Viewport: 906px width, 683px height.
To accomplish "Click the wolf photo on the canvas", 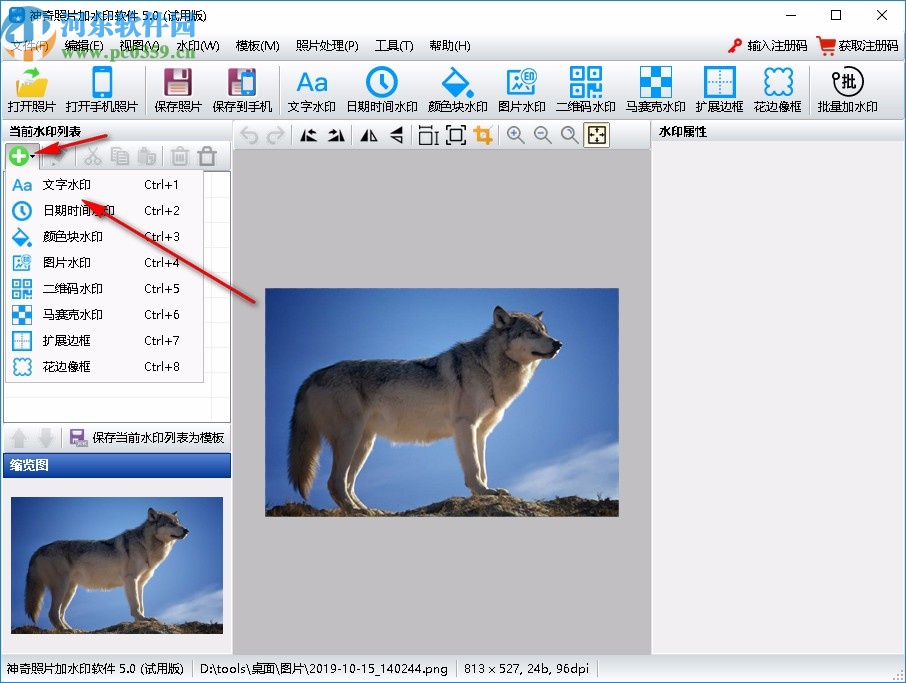I will [x=441, y=402].
